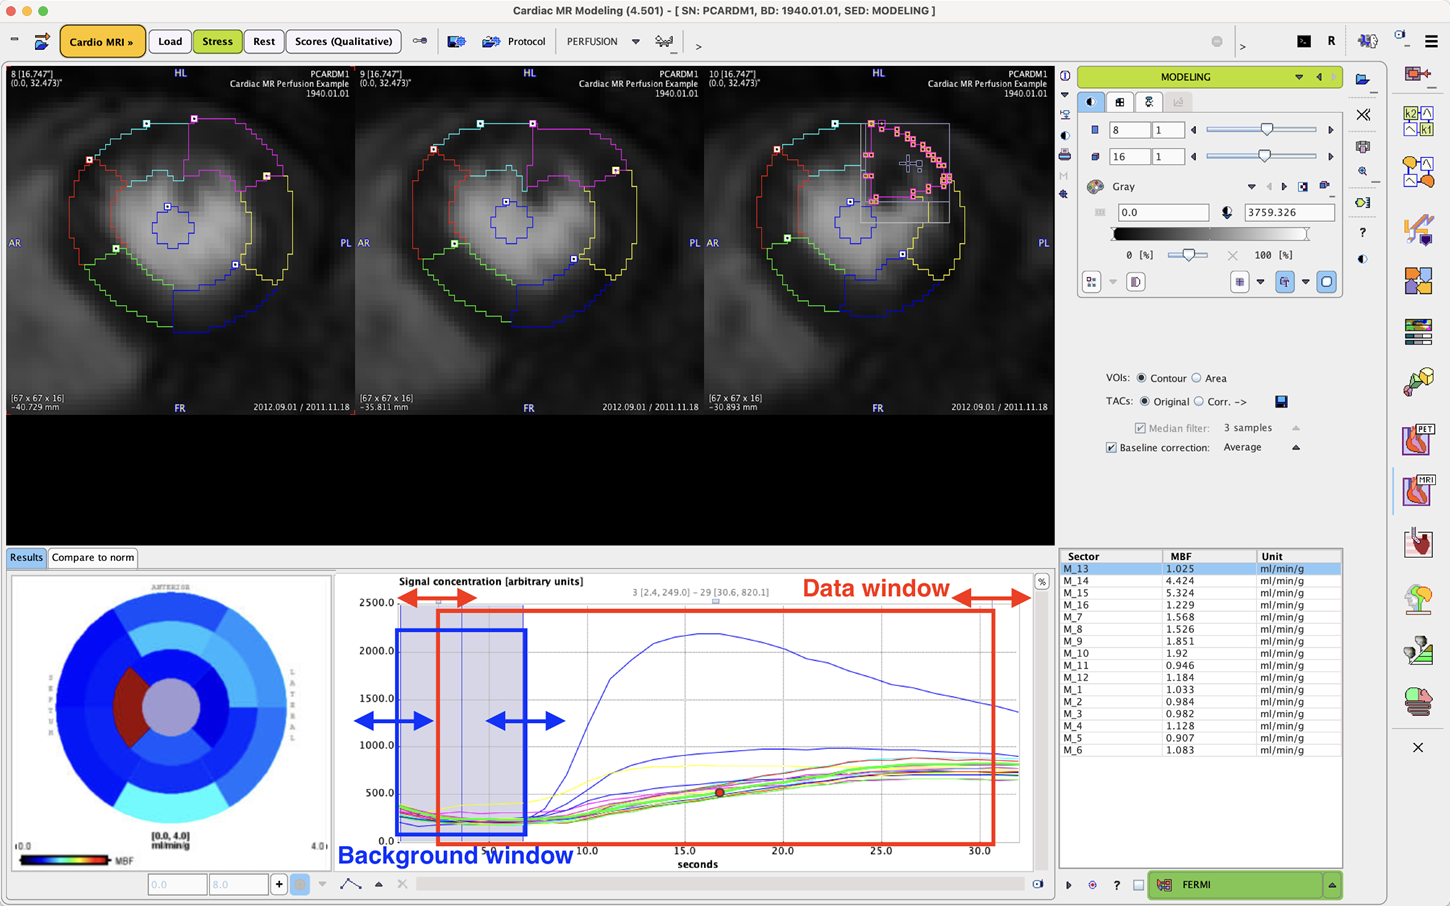Viewport: 1450px width, 906px height.
Task: Adjust the frame slider for value 16
Action: 1265,156
